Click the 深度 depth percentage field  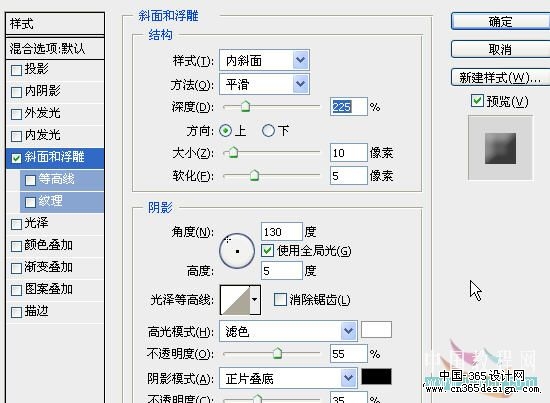point(348,107)
